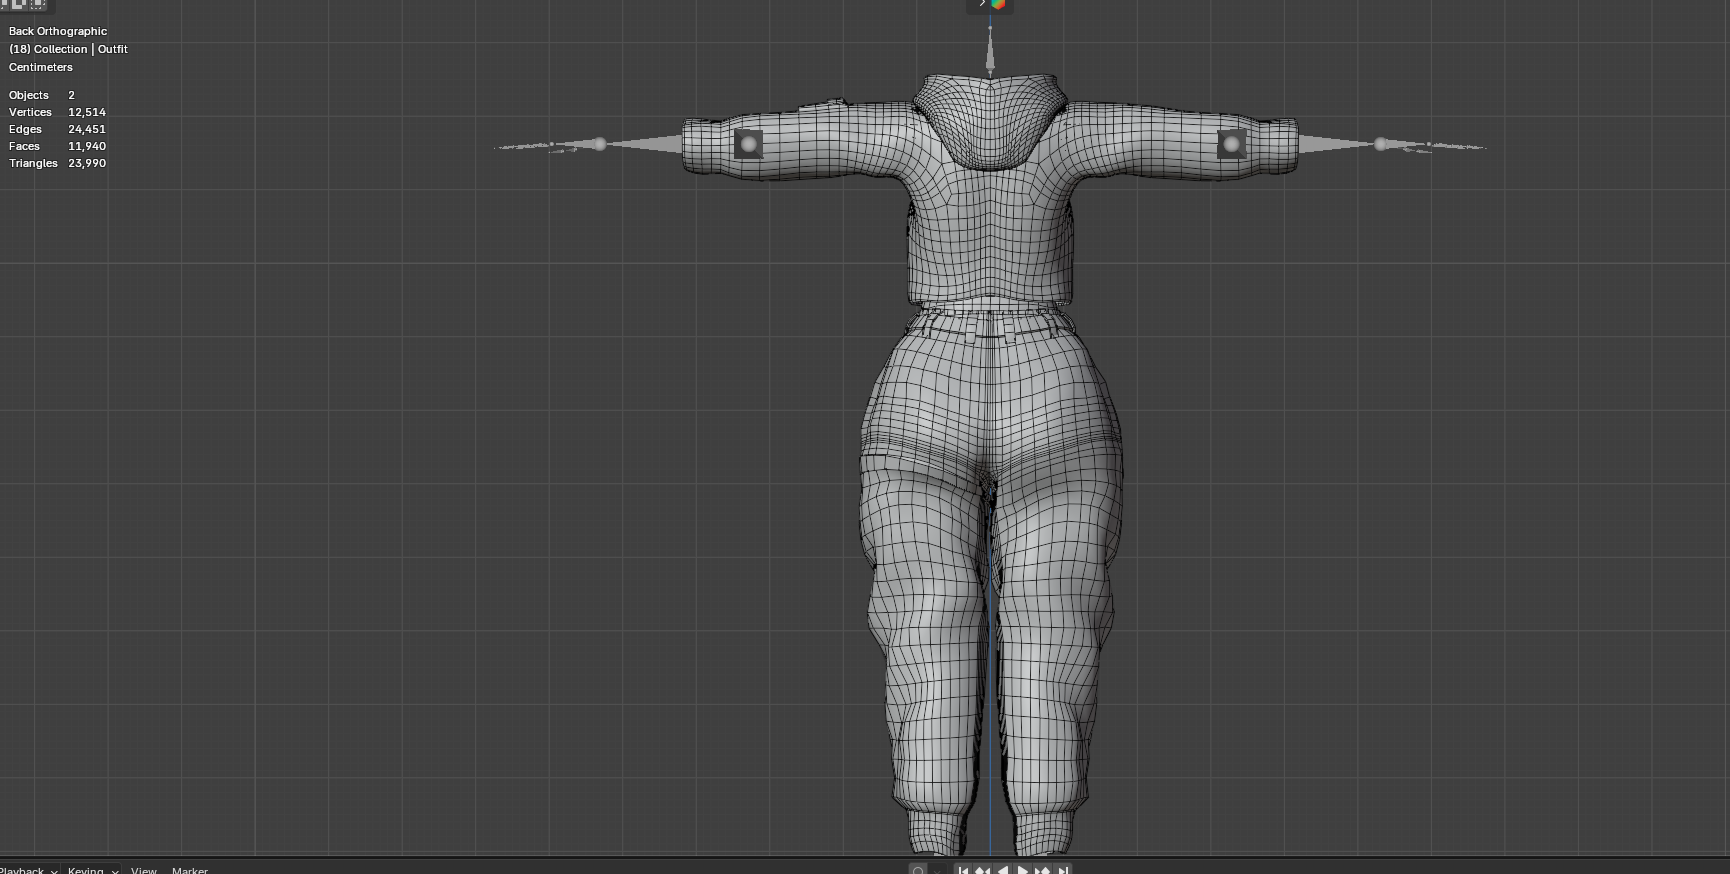Open the auto keyframing options dropdown
The width and height of the screenshot is (1730, 874).
tap(937, 870)
